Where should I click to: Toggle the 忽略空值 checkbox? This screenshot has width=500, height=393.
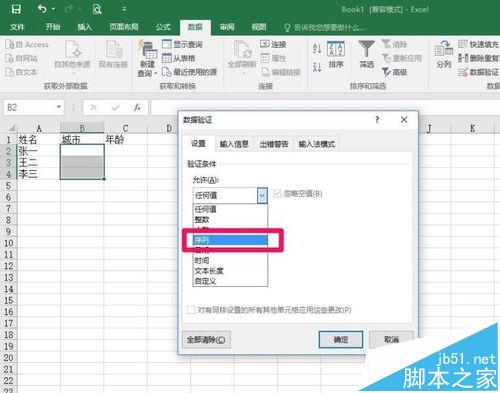(277, 194)
